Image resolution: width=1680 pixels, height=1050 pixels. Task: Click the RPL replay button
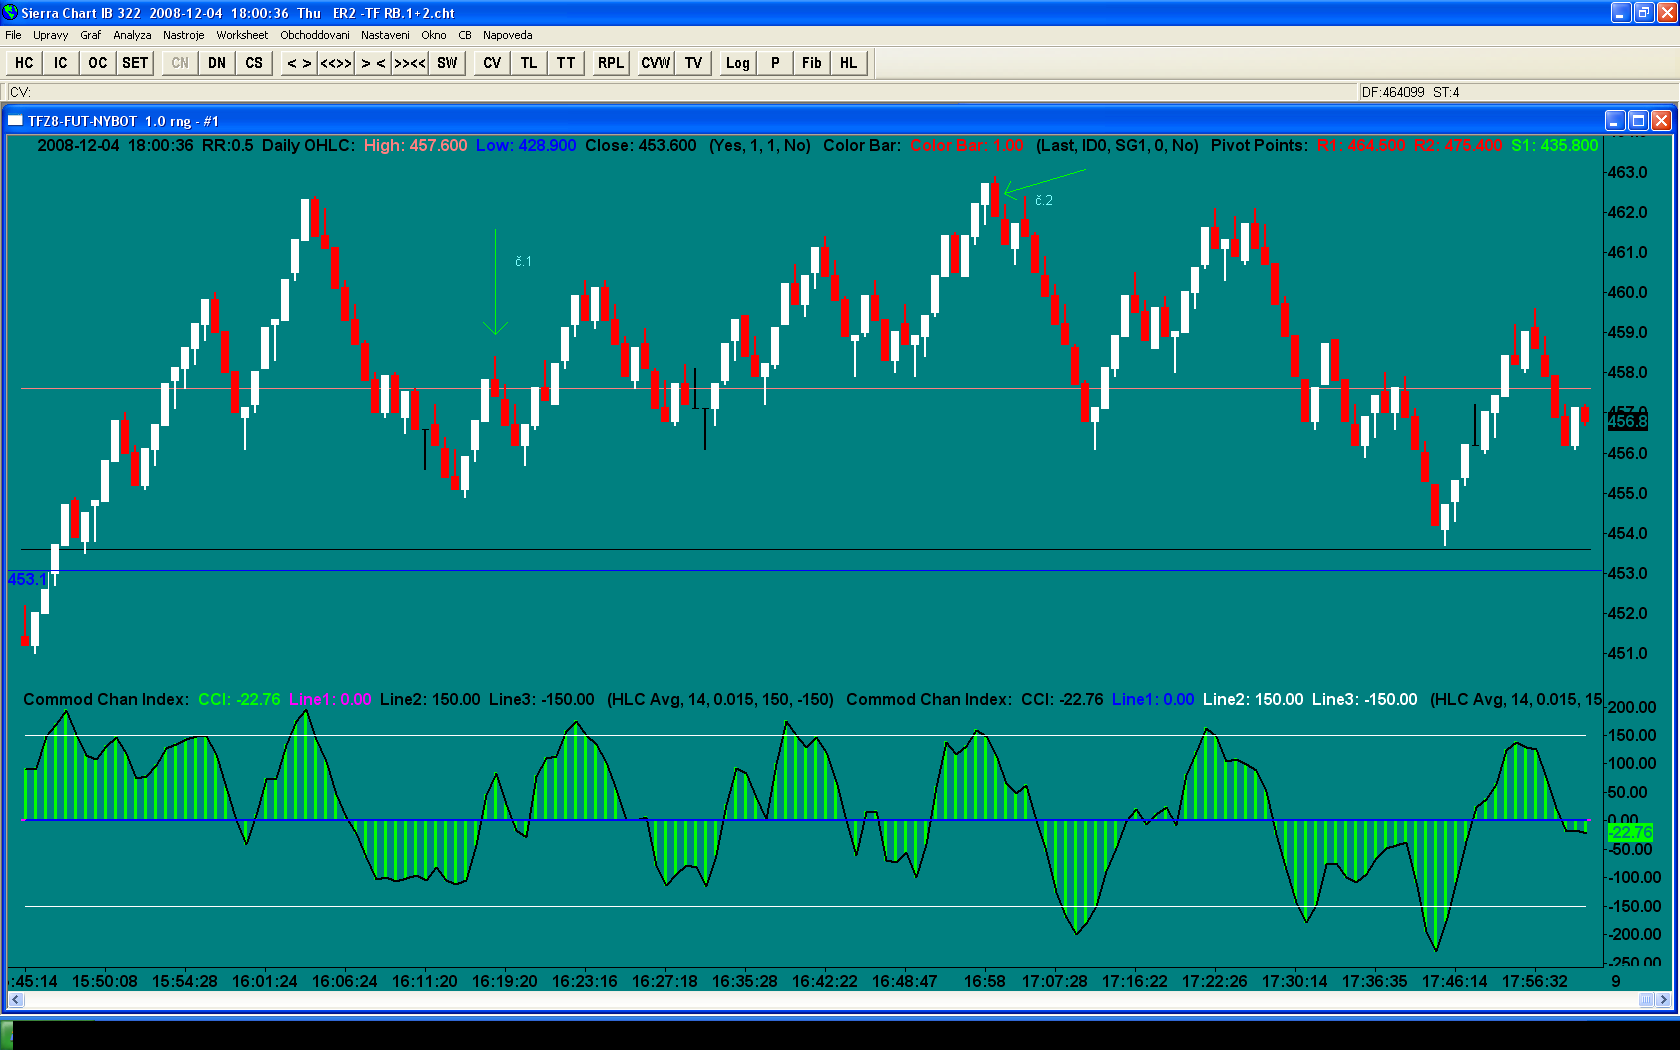pyautogui.click(x=610, y=63)
